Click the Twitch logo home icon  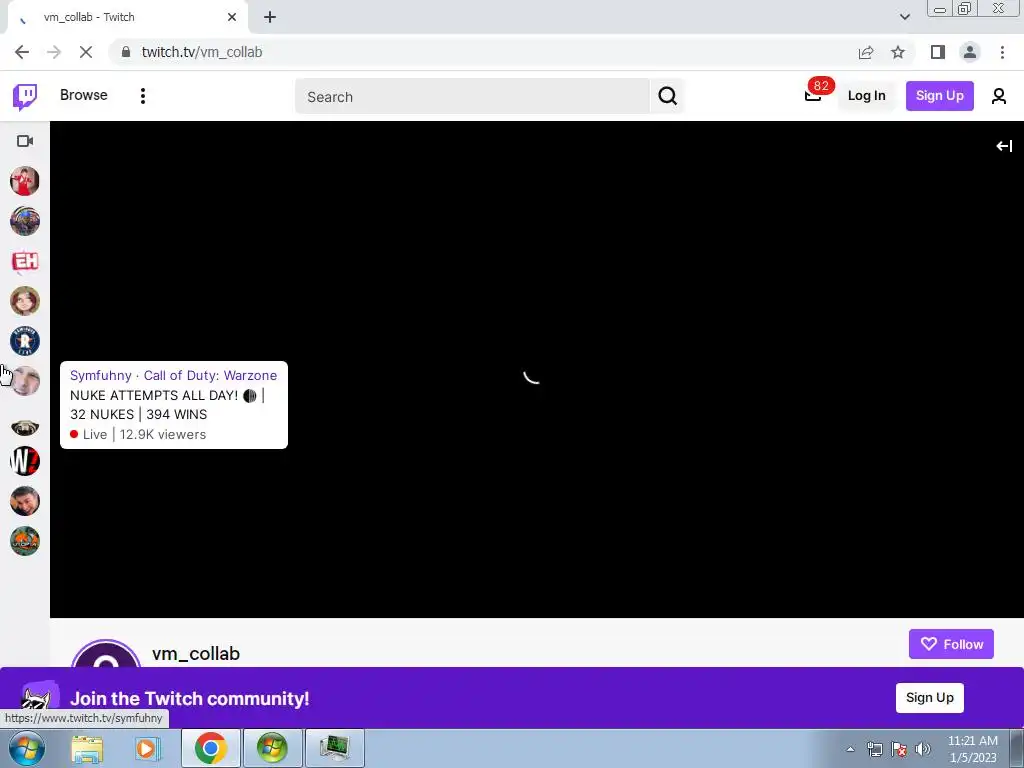(25, 97)
